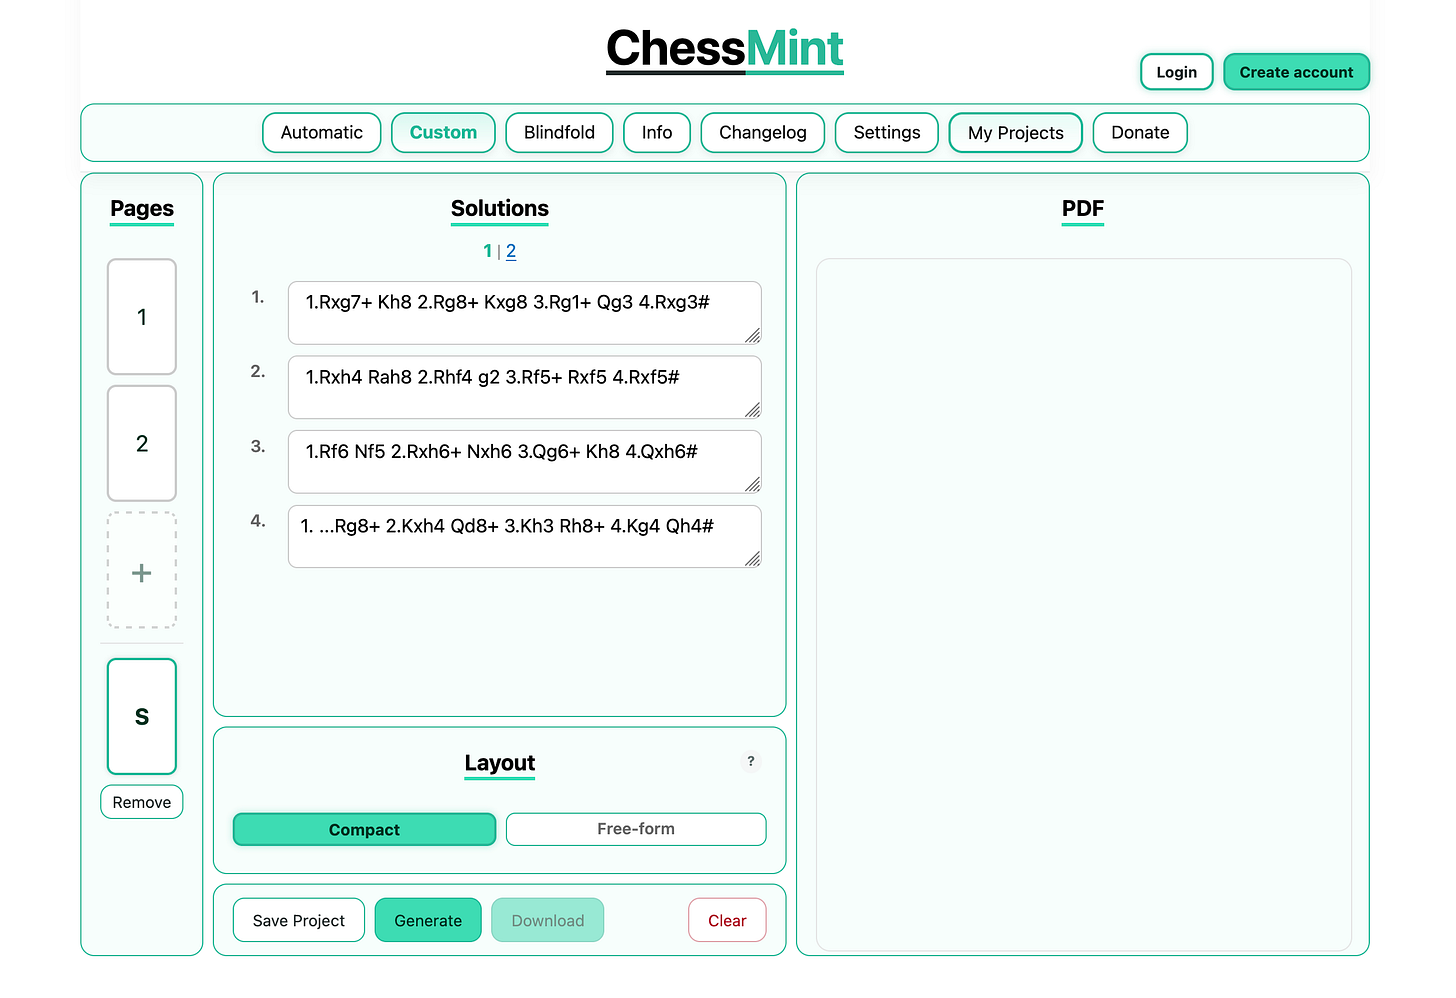Click solution number label "3."
Image resolution: width=1456 pixels, height=998 pixels.
coord(258,446)
